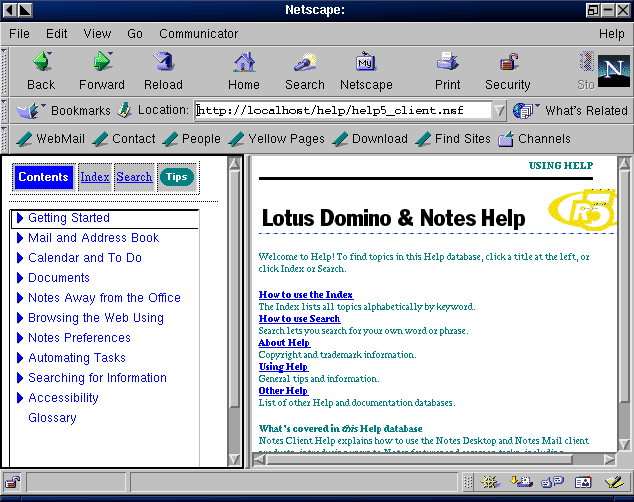
Task: Open What's Related icon
Action: click(x=524, y=110)
